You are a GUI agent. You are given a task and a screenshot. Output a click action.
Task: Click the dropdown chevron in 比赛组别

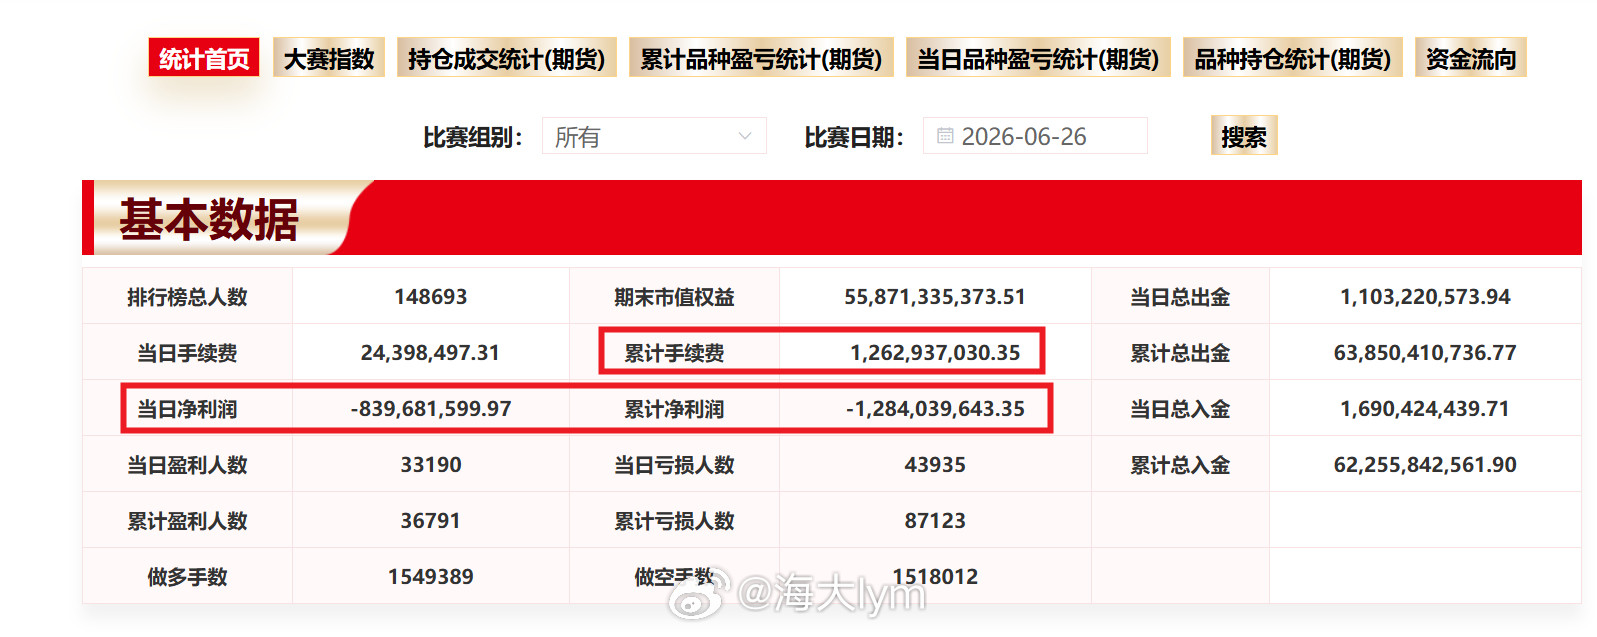click(x=745, y=136)
